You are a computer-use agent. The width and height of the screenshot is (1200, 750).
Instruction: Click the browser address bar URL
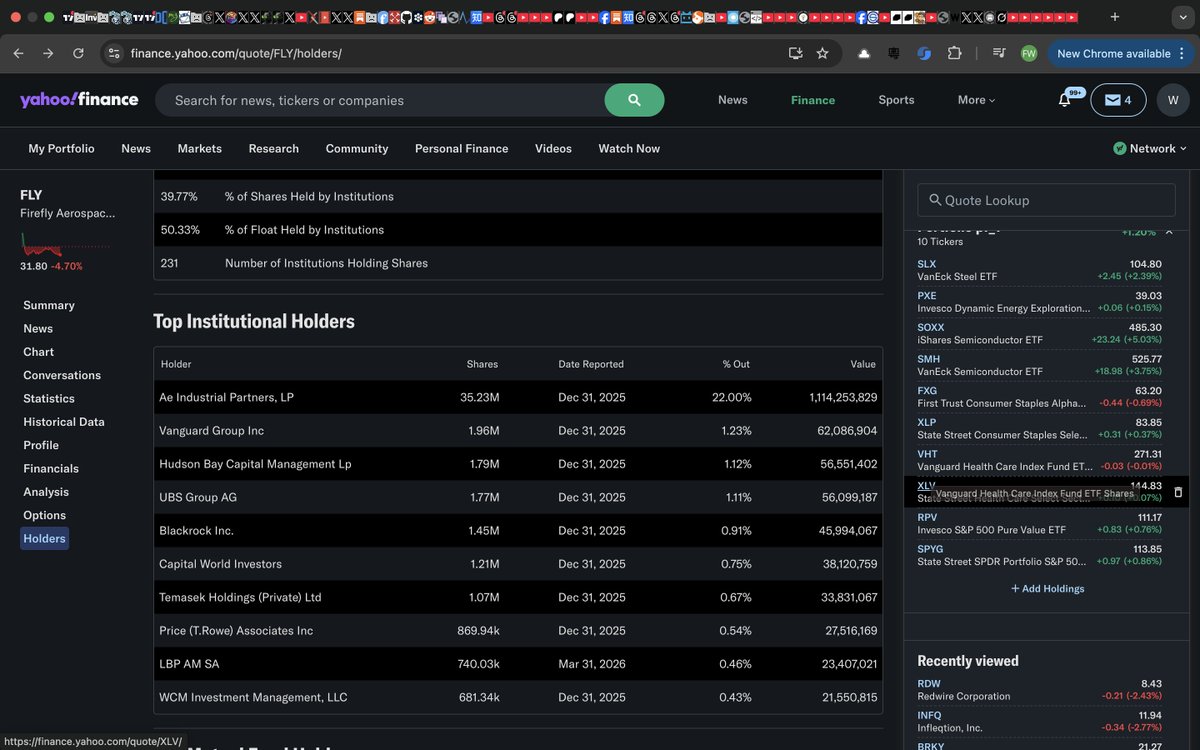(x=236, y=53)
